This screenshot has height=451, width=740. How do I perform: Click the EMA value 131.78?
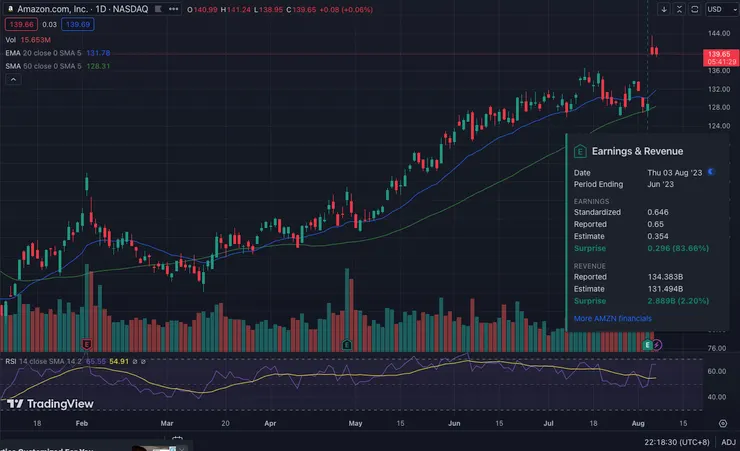pyautogui.click(x=98, y=53)
